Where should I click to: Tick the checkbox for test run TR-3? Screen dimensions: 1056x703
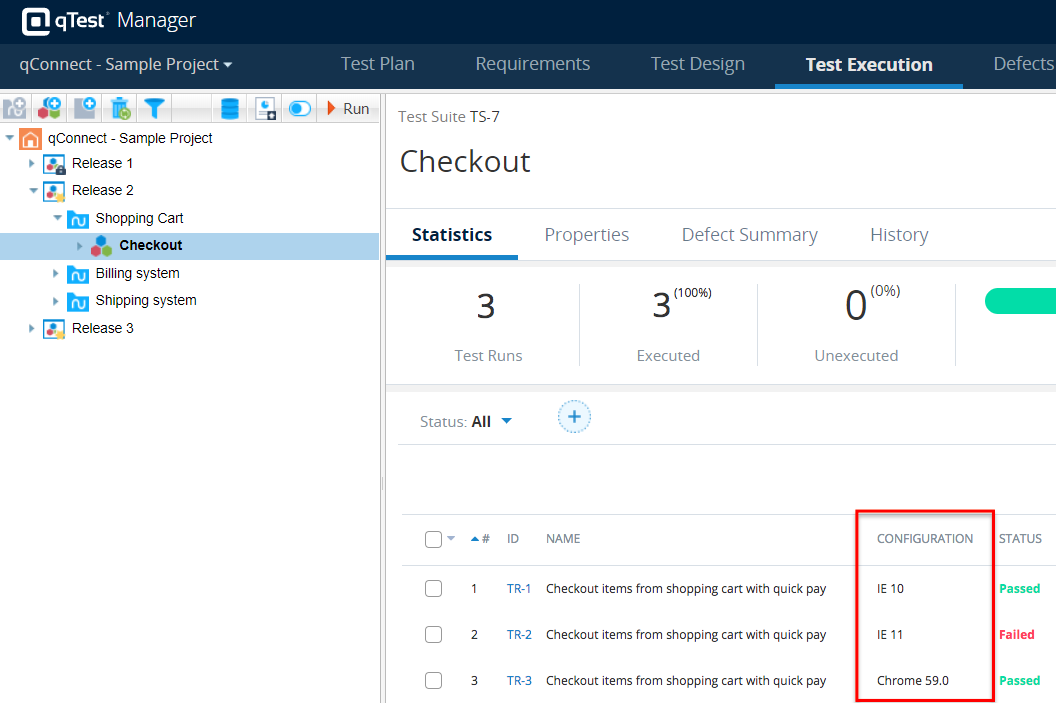click(x=433, y=681)
